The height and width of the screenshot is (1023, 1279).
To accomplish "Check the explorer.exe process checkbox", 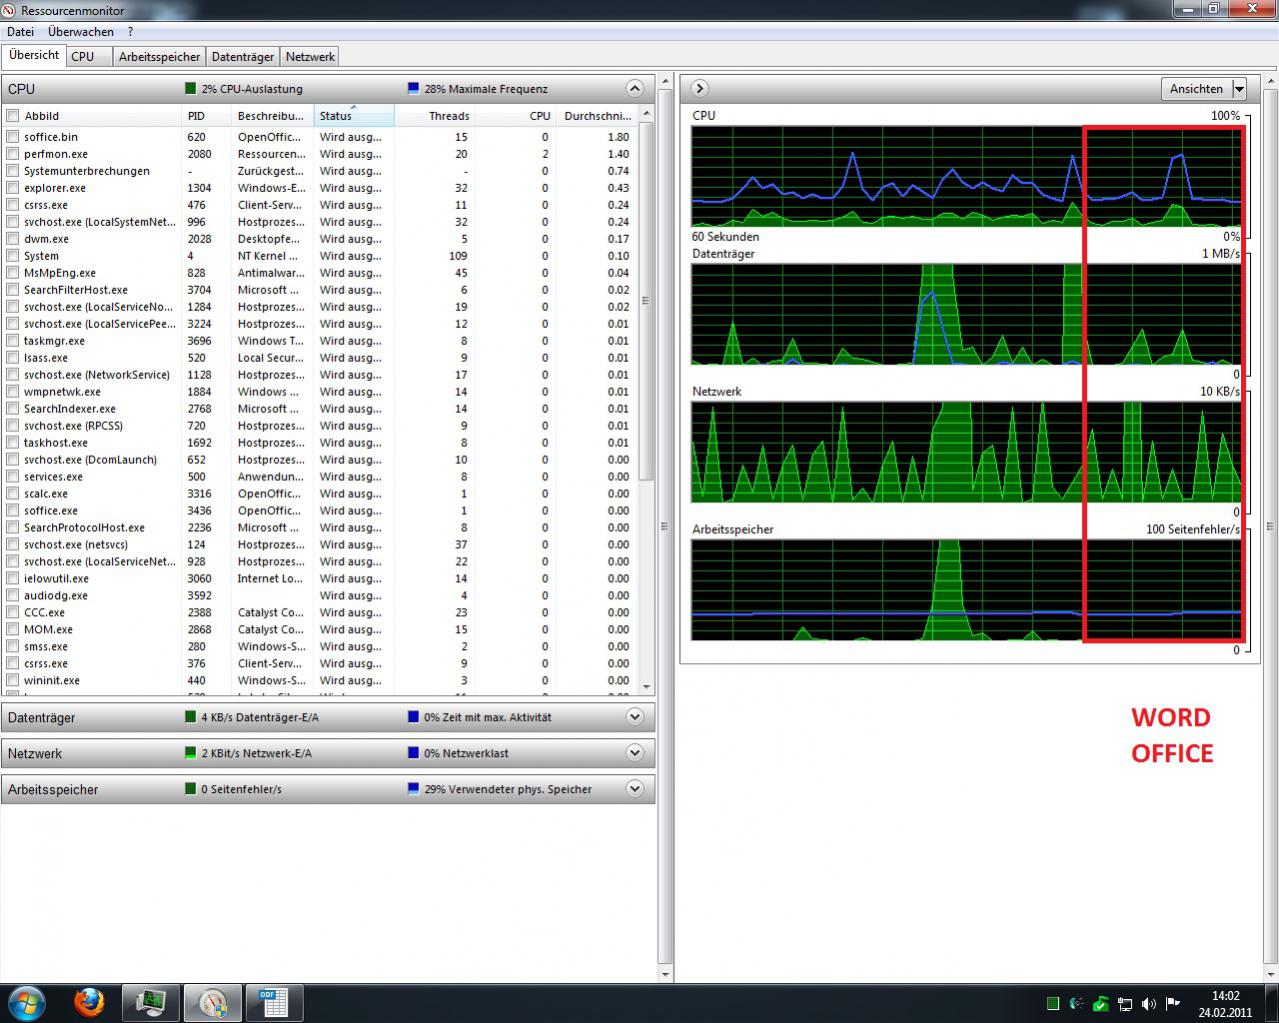I will 13,188.
